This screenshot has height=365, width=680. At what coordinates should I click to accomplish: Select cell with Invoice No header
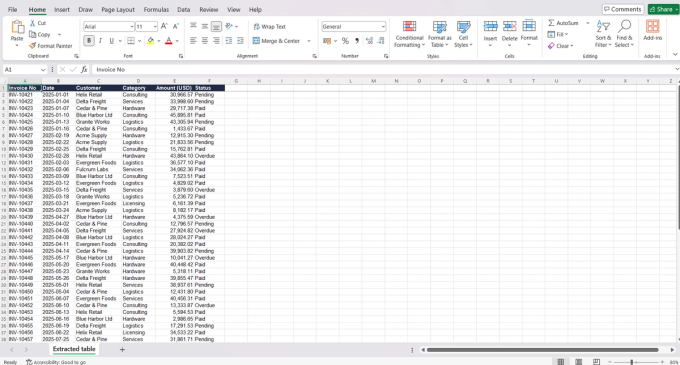[25, 88]
